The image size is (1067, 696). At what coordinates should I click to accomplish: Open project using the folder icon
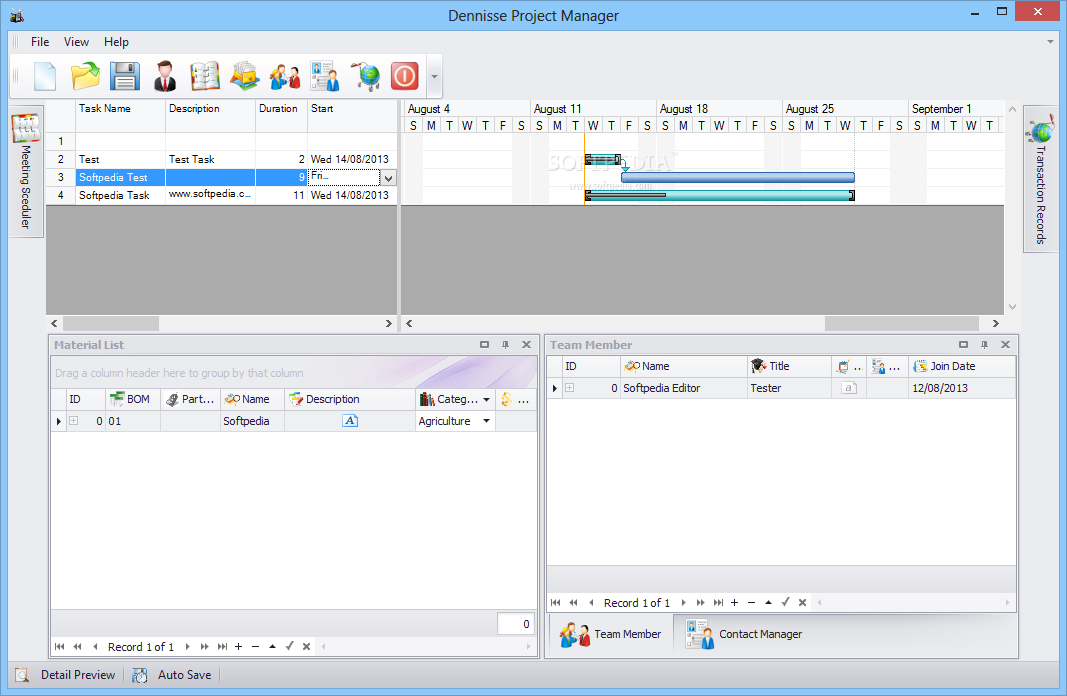[x=85, y=76]
